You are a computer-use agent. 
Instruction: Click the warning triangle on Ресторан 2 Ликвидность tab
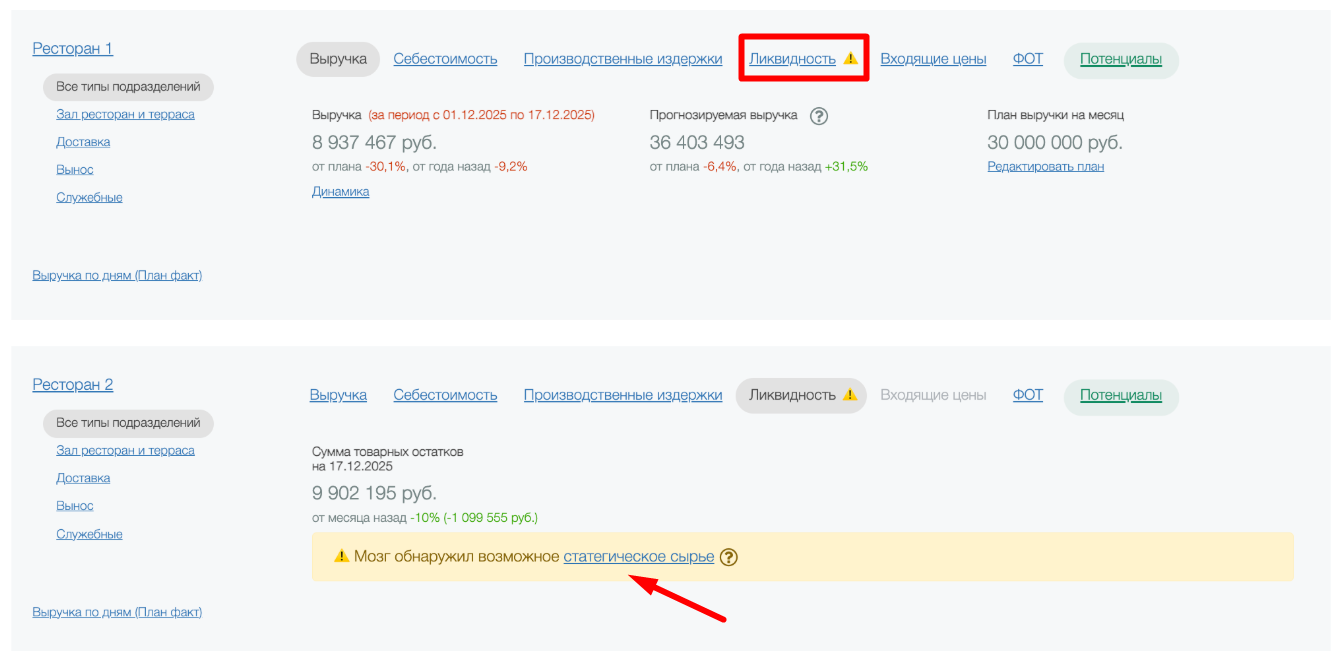click(x=851, y=395)
